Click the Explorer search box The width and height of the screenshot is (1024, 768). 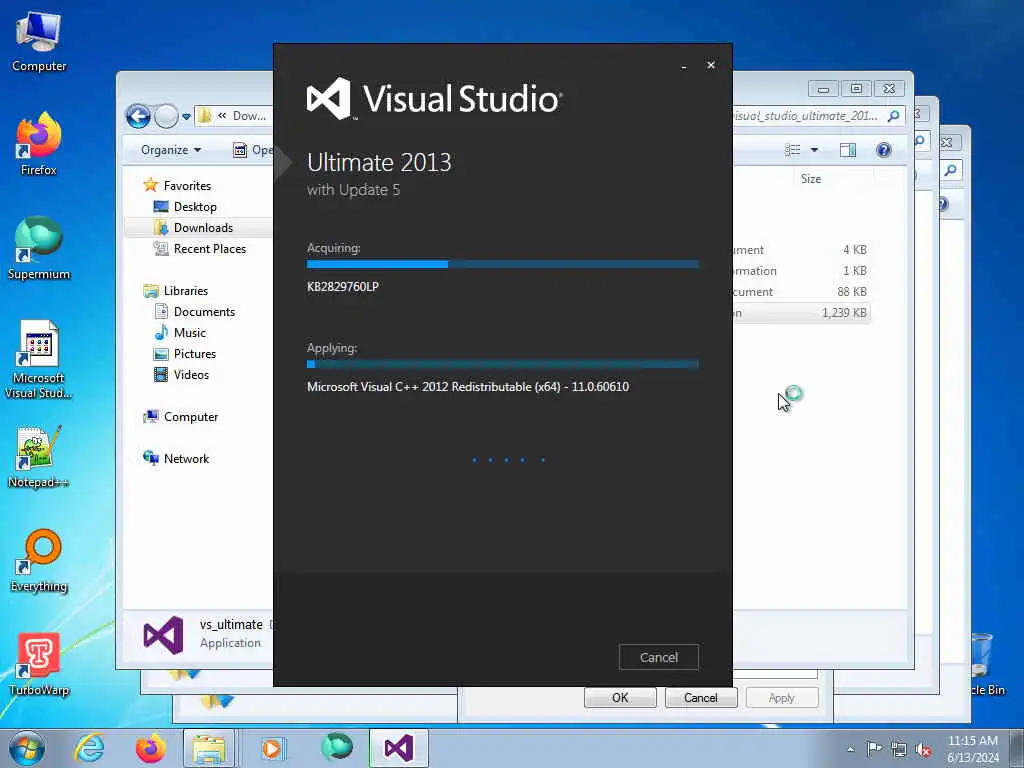tap(808, 116)
